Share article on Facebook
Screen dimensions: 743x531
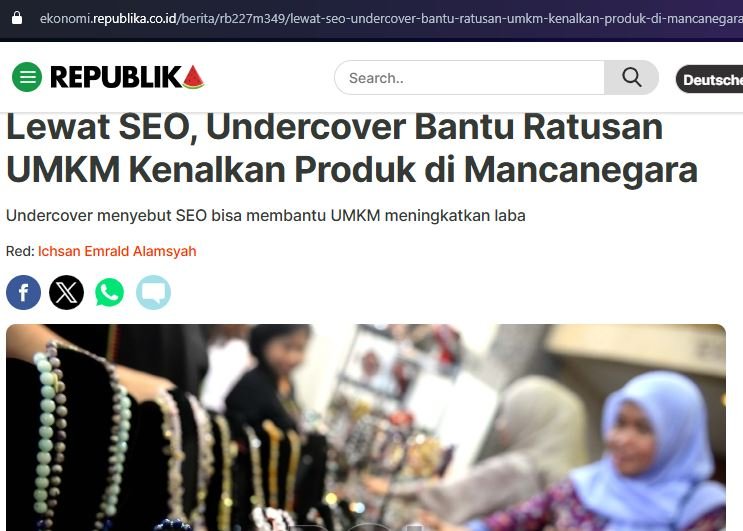point(23,292)
